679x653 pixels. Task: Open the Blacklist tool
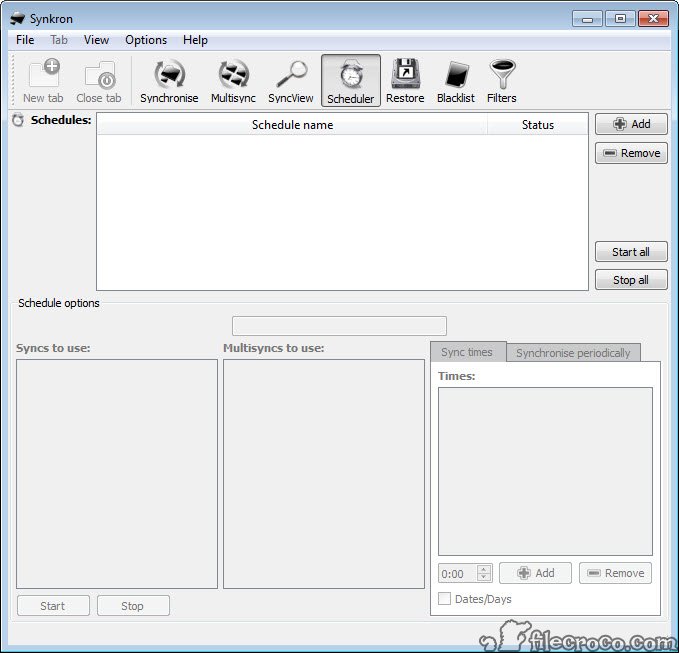pos(456,81)
